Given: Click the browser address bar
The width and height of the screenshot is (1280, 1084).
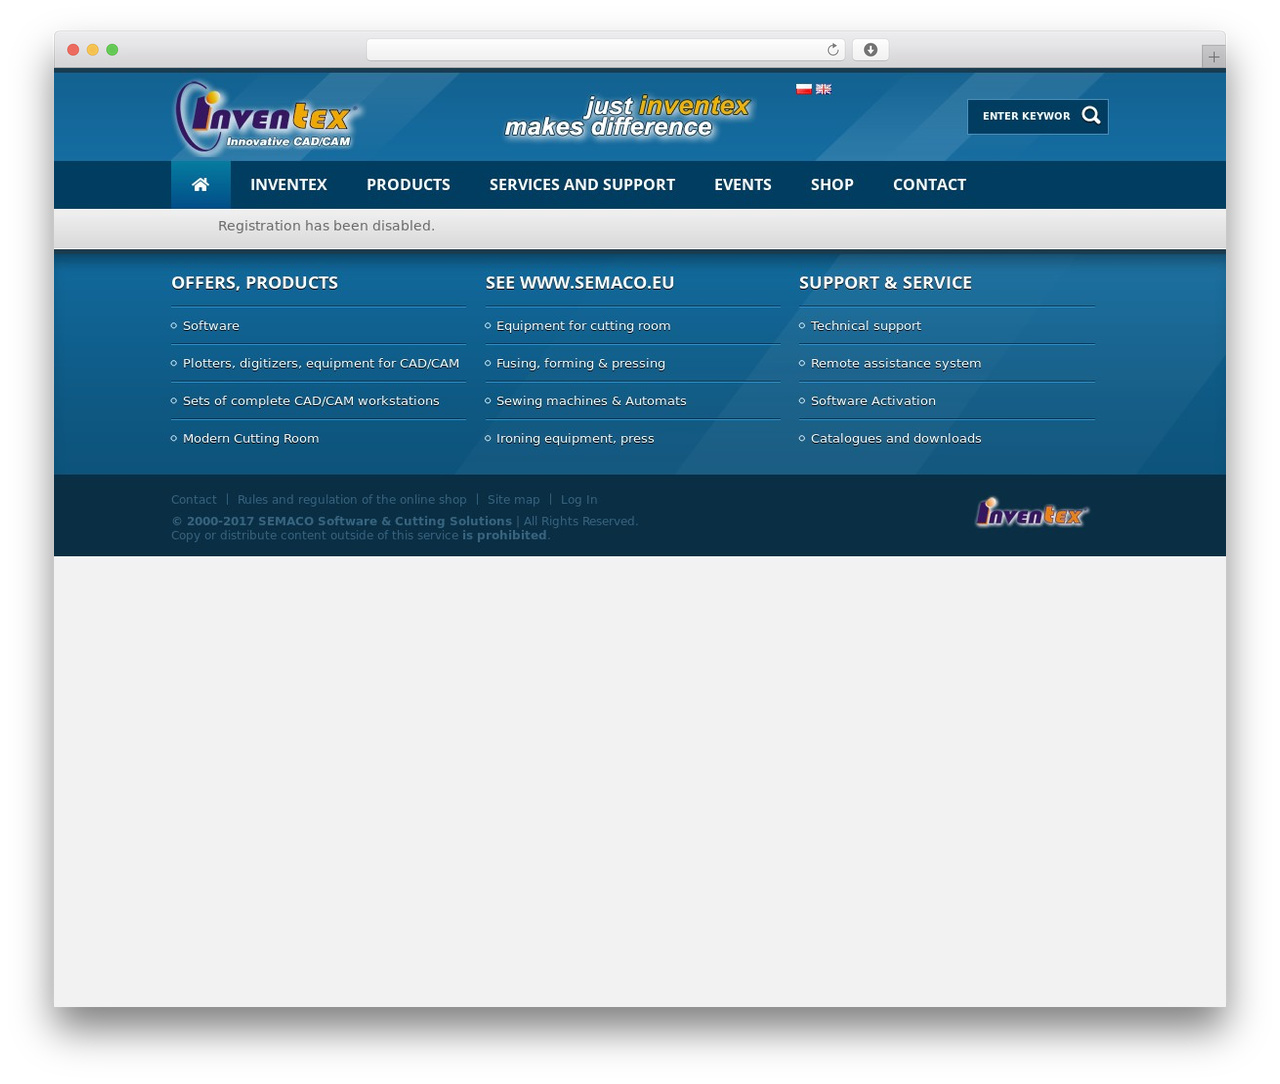Looking at the screenshot, I should pos(605,50).
